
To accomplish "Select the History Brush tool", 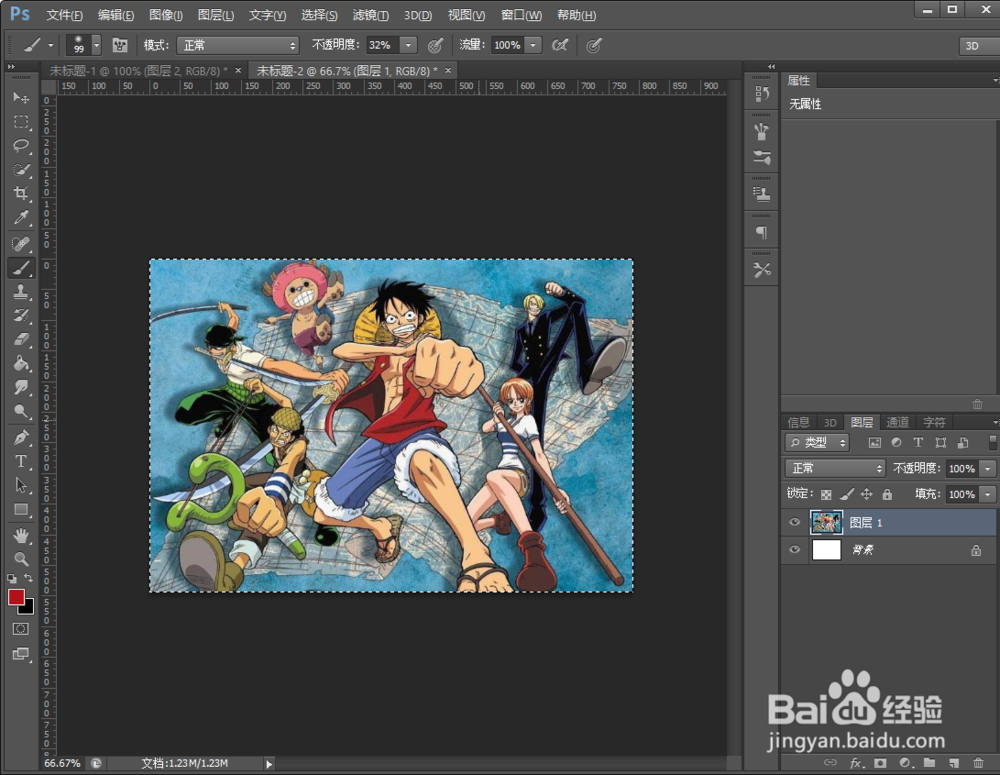I will coord(21,316).
